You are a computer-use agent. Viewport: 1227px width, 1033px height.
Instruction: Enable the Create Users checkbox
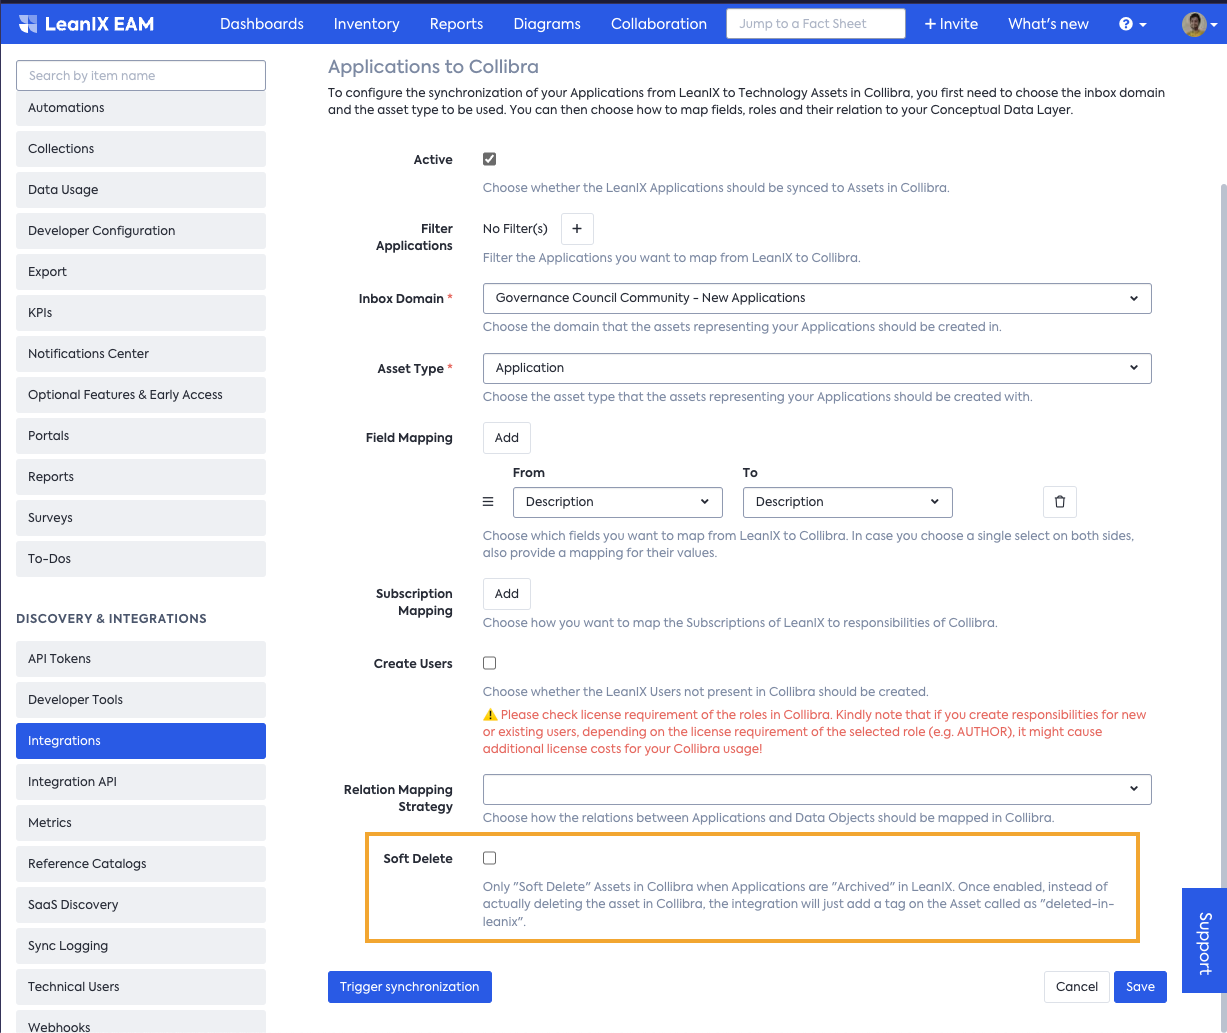point(489,663)
